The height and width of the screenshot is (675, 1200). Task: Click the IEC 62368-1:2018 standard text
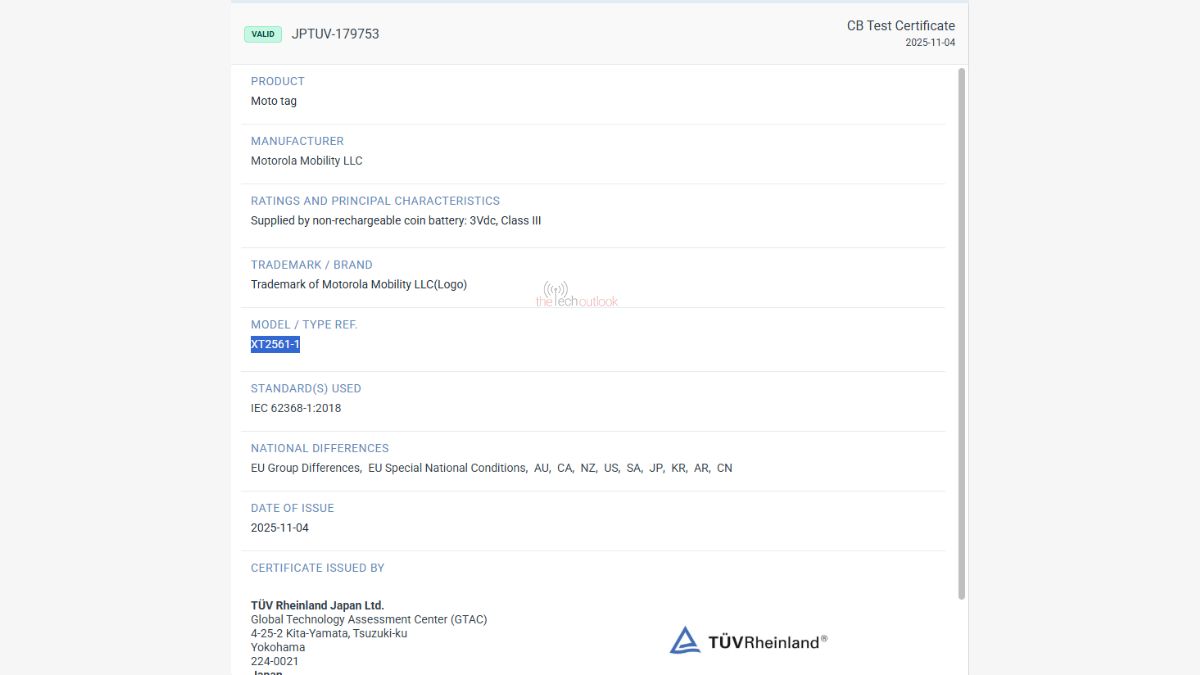click(296, 408)
